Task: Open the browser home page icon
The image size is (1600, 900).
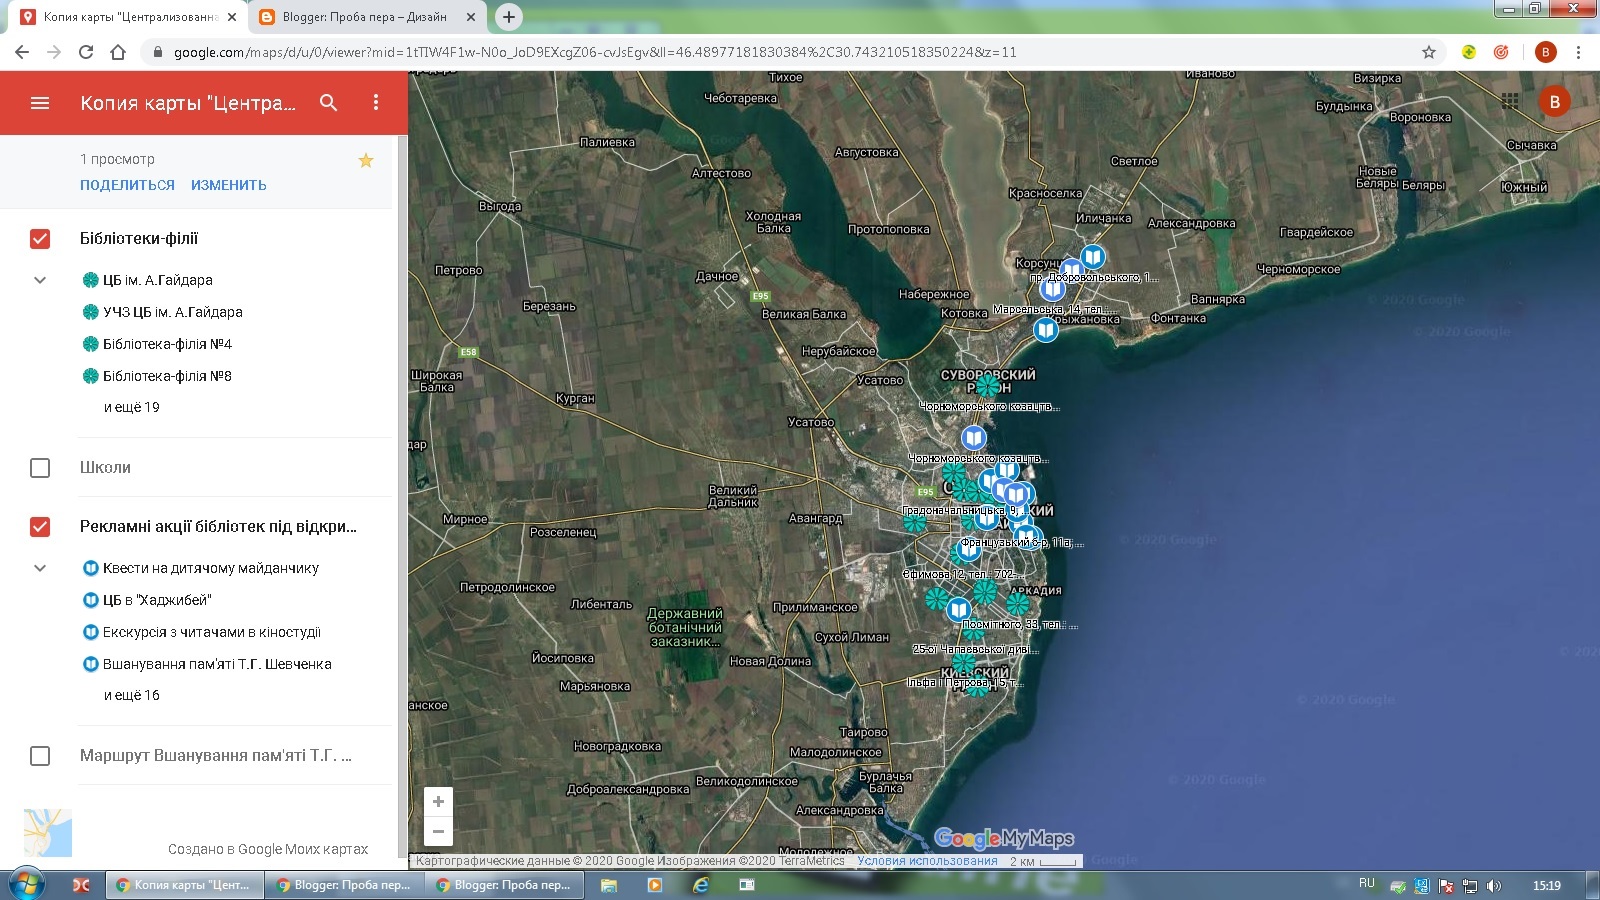Action: [118, 52]
